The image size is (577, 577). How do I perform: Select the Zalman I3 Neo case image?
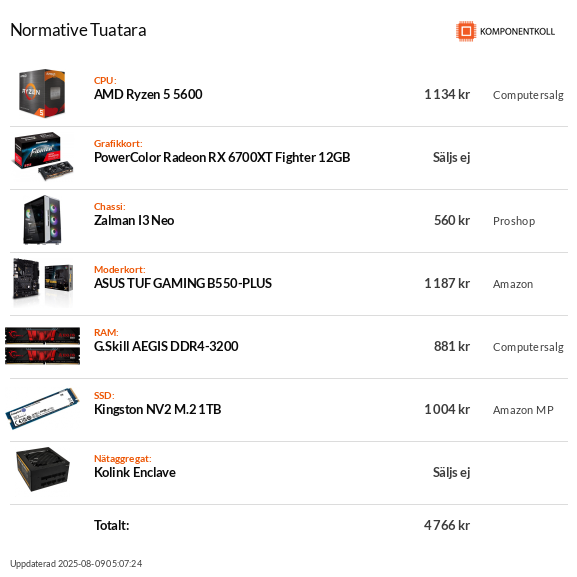(42, 220)
